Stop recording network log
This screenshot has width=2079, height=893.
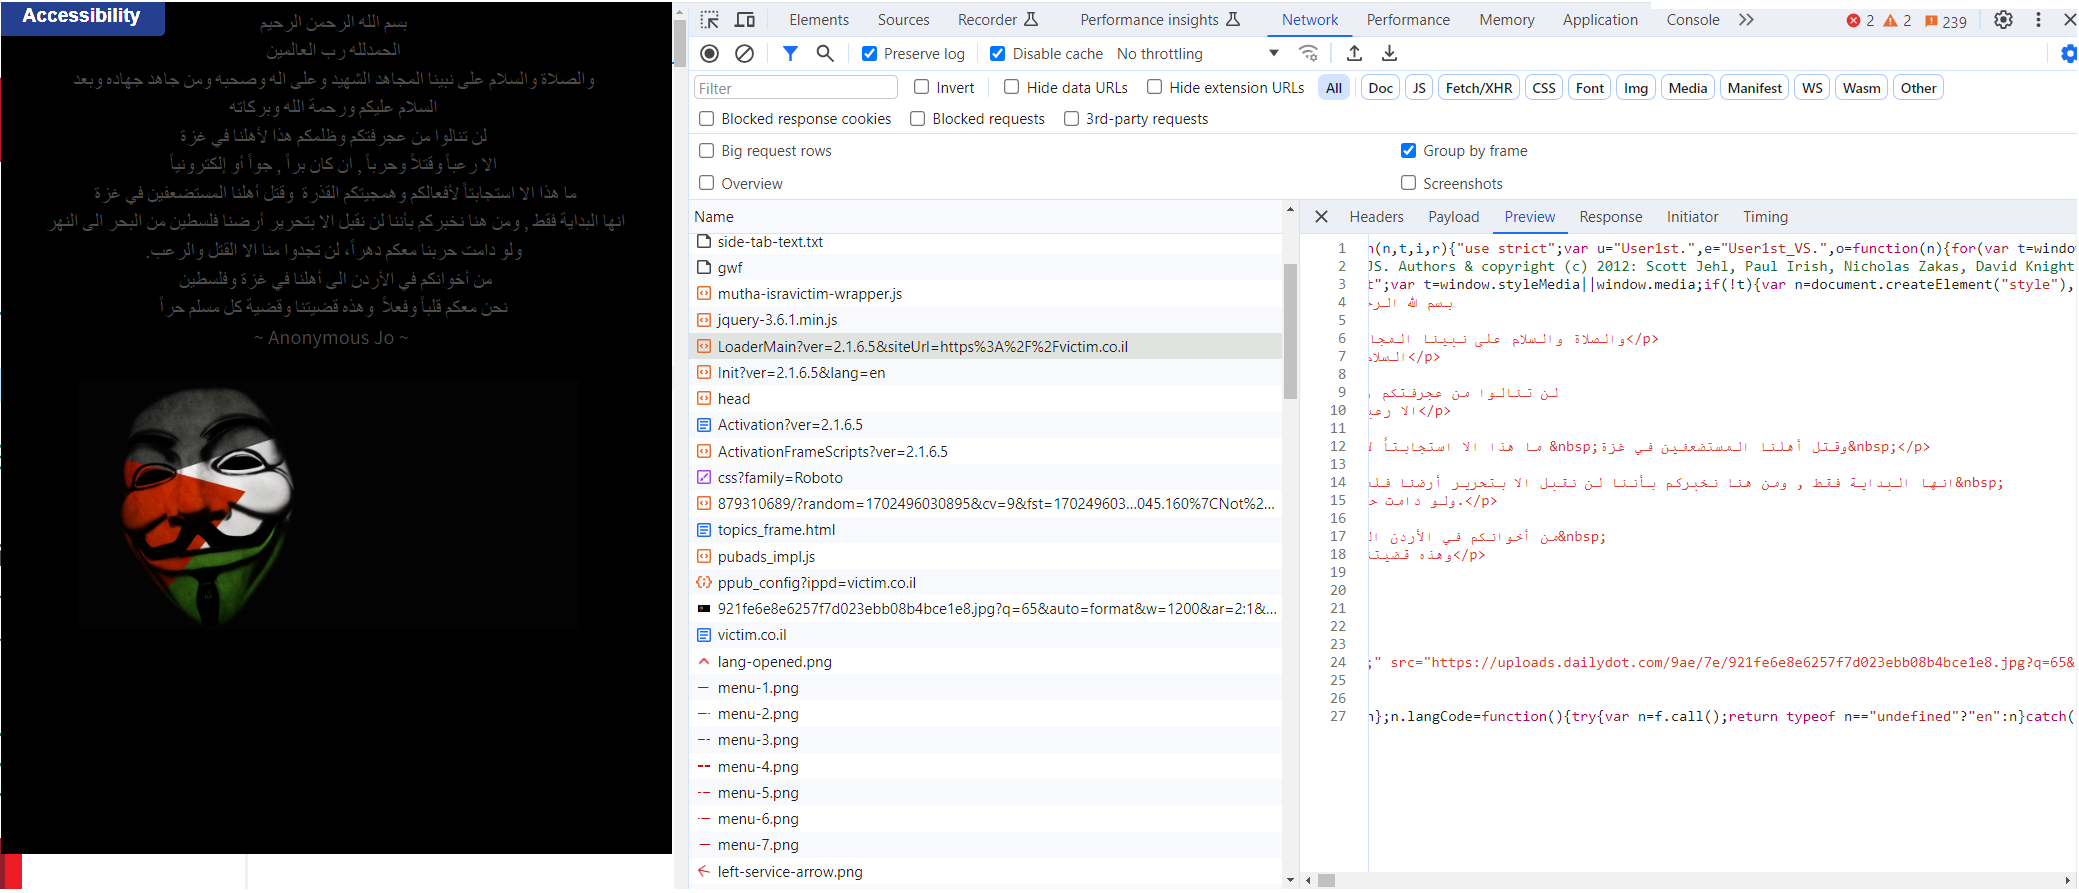710,54
